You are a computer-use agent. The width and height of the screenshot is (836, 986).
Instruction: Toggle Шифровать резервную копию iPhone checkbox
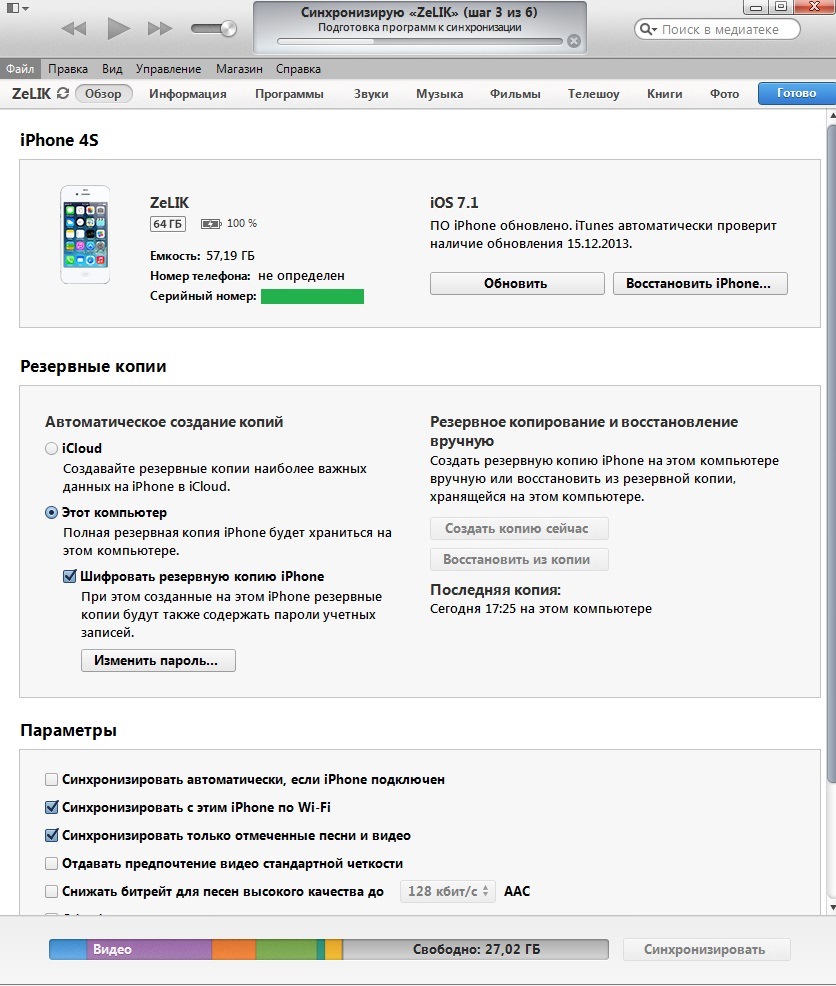(x=70, y=576)
